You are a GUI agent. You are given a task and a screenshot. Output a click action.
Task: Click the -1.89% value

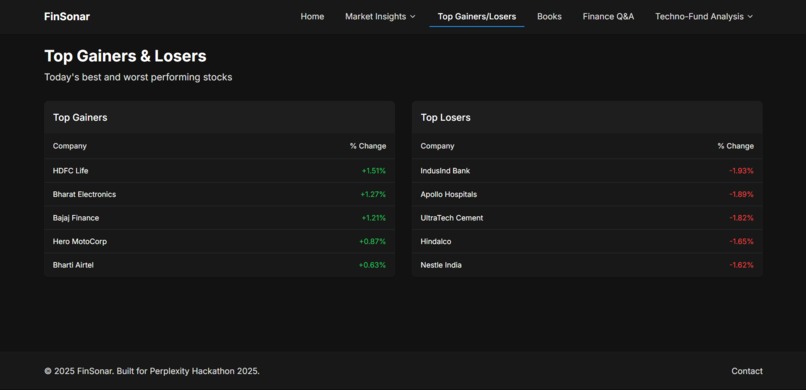tap(741, 194)
